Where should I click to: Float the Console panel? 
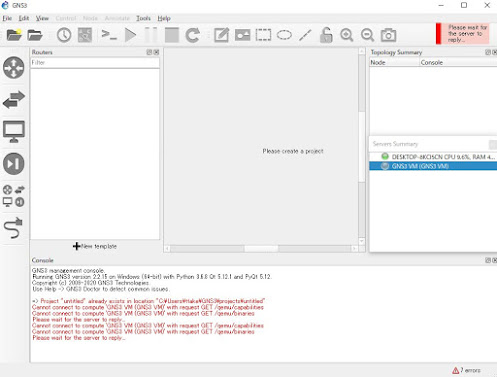click(488, 260)
